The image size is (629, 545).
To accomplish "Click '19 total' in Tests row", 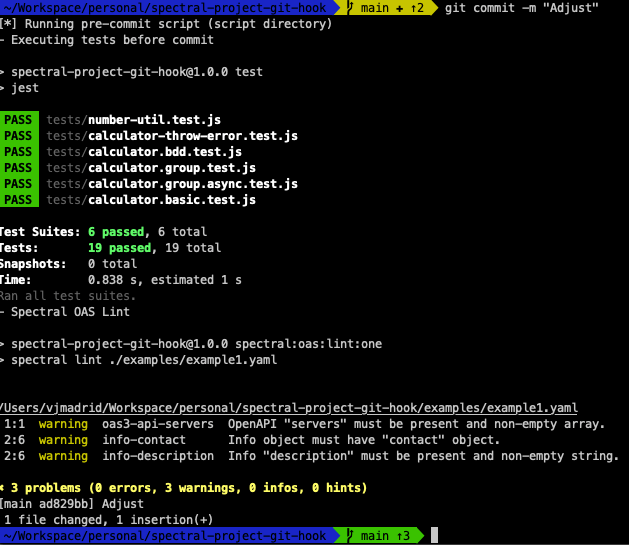I will [193, 248].
